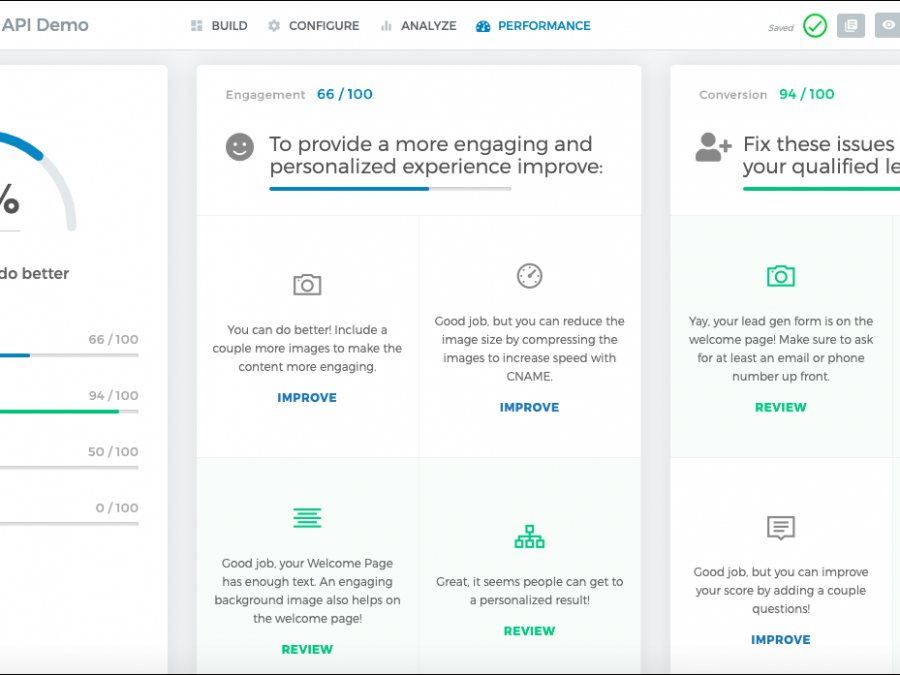Click the green text-alignment icon
This screenshot has height=675, width=900.
pos(307,517)
